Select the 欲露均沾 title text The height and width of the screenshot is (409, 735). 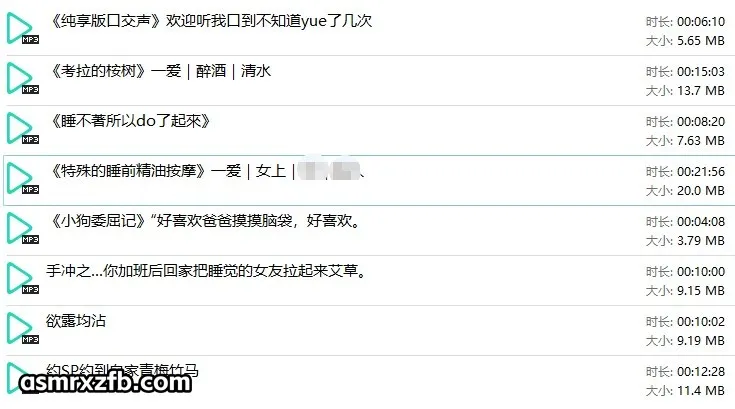click(x=76, y=321)
